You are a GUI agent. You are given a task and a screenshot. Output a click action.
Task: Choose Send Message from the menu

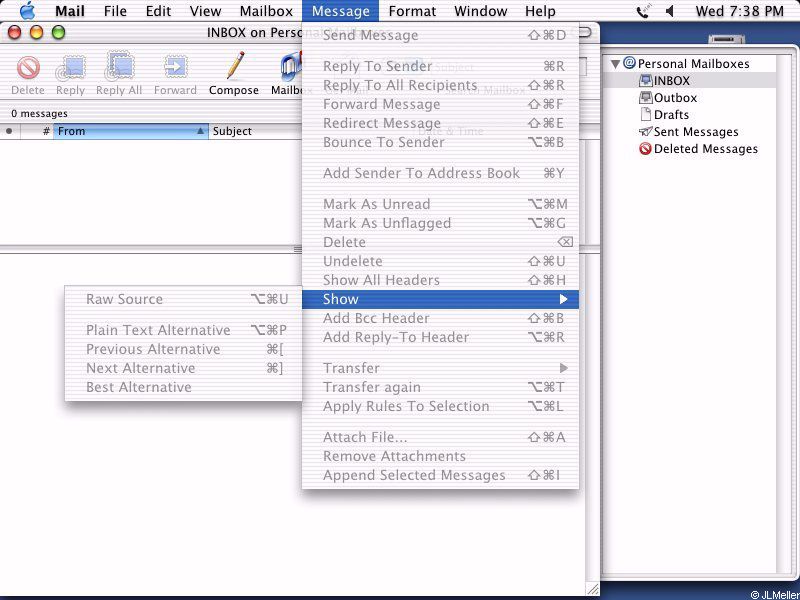click(x=440, y=35)
